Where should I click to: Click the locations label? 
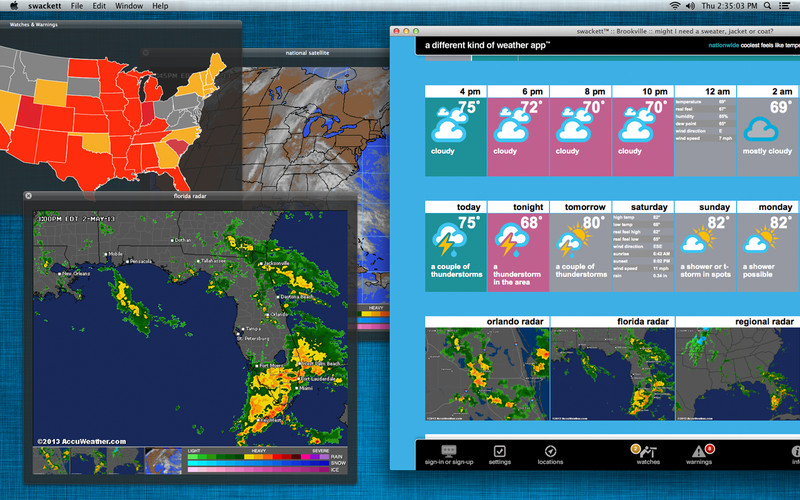550,462
